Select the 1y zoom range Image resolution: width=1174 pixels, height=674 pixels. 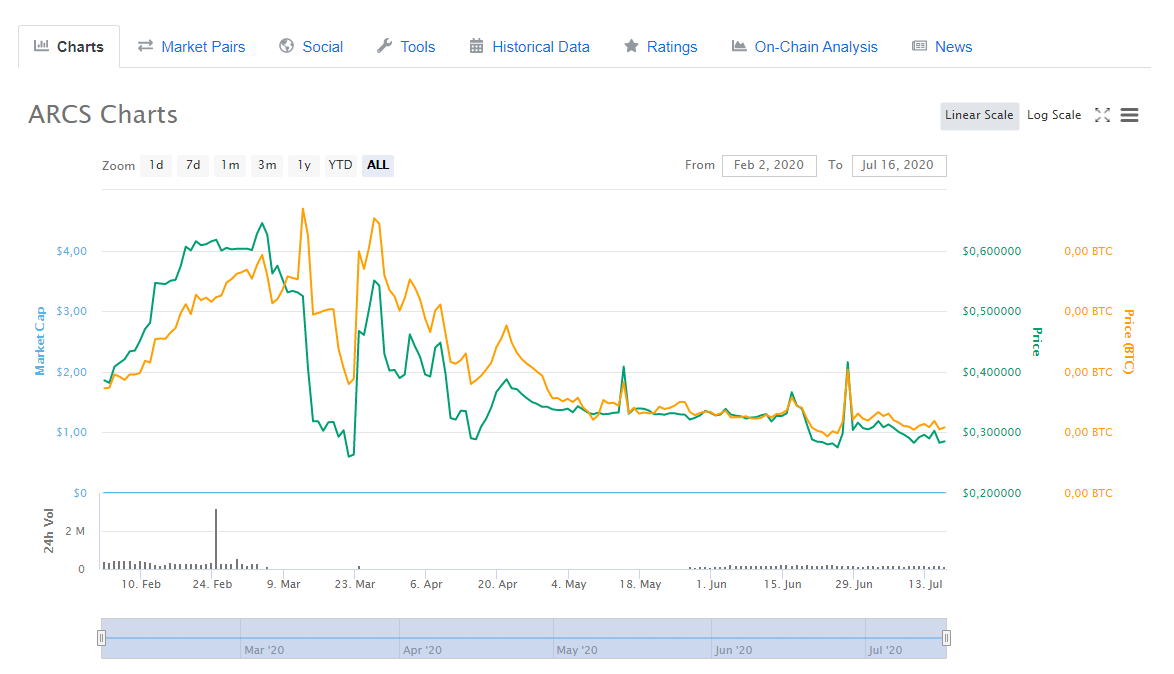(x=304, y=165)
